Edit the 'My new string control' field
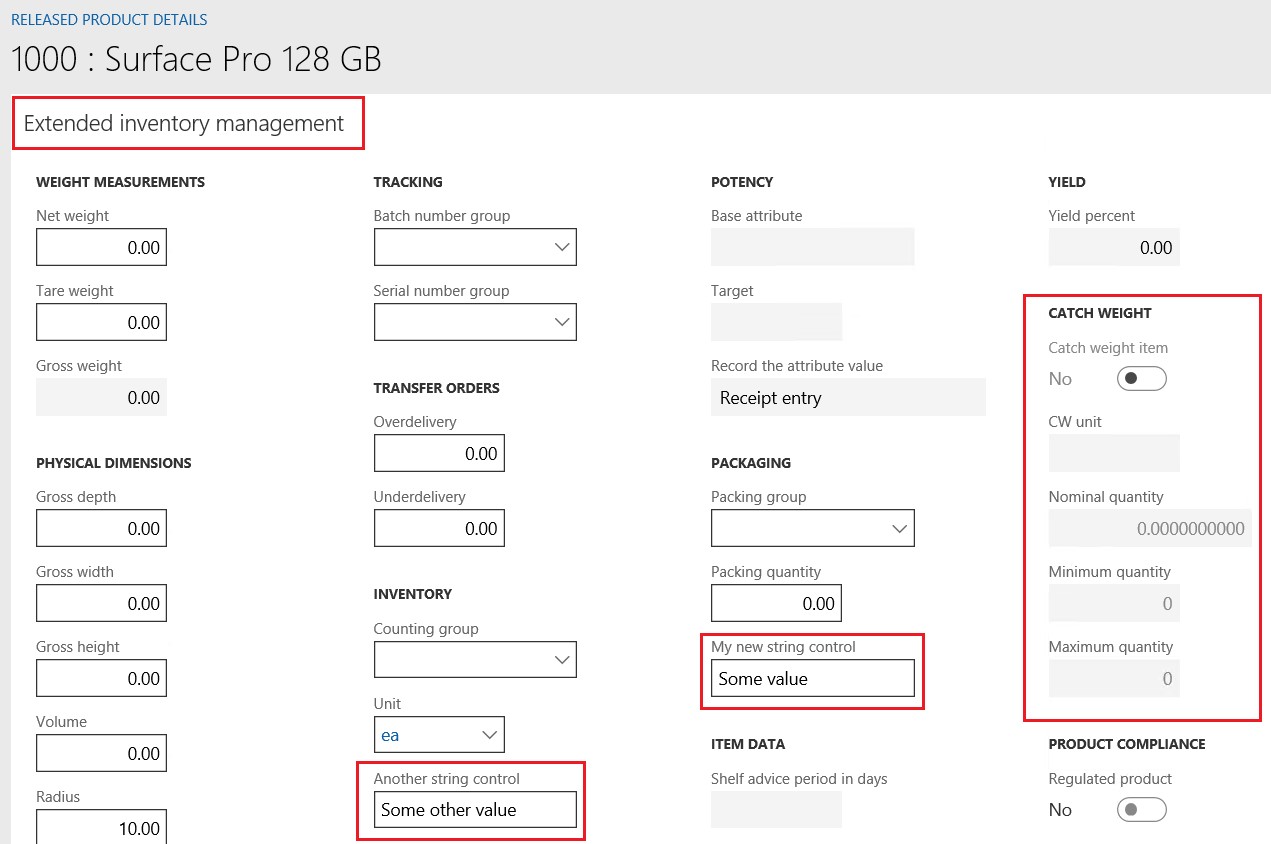Viewport: 1271px width, 844px height. pos(811,678)
